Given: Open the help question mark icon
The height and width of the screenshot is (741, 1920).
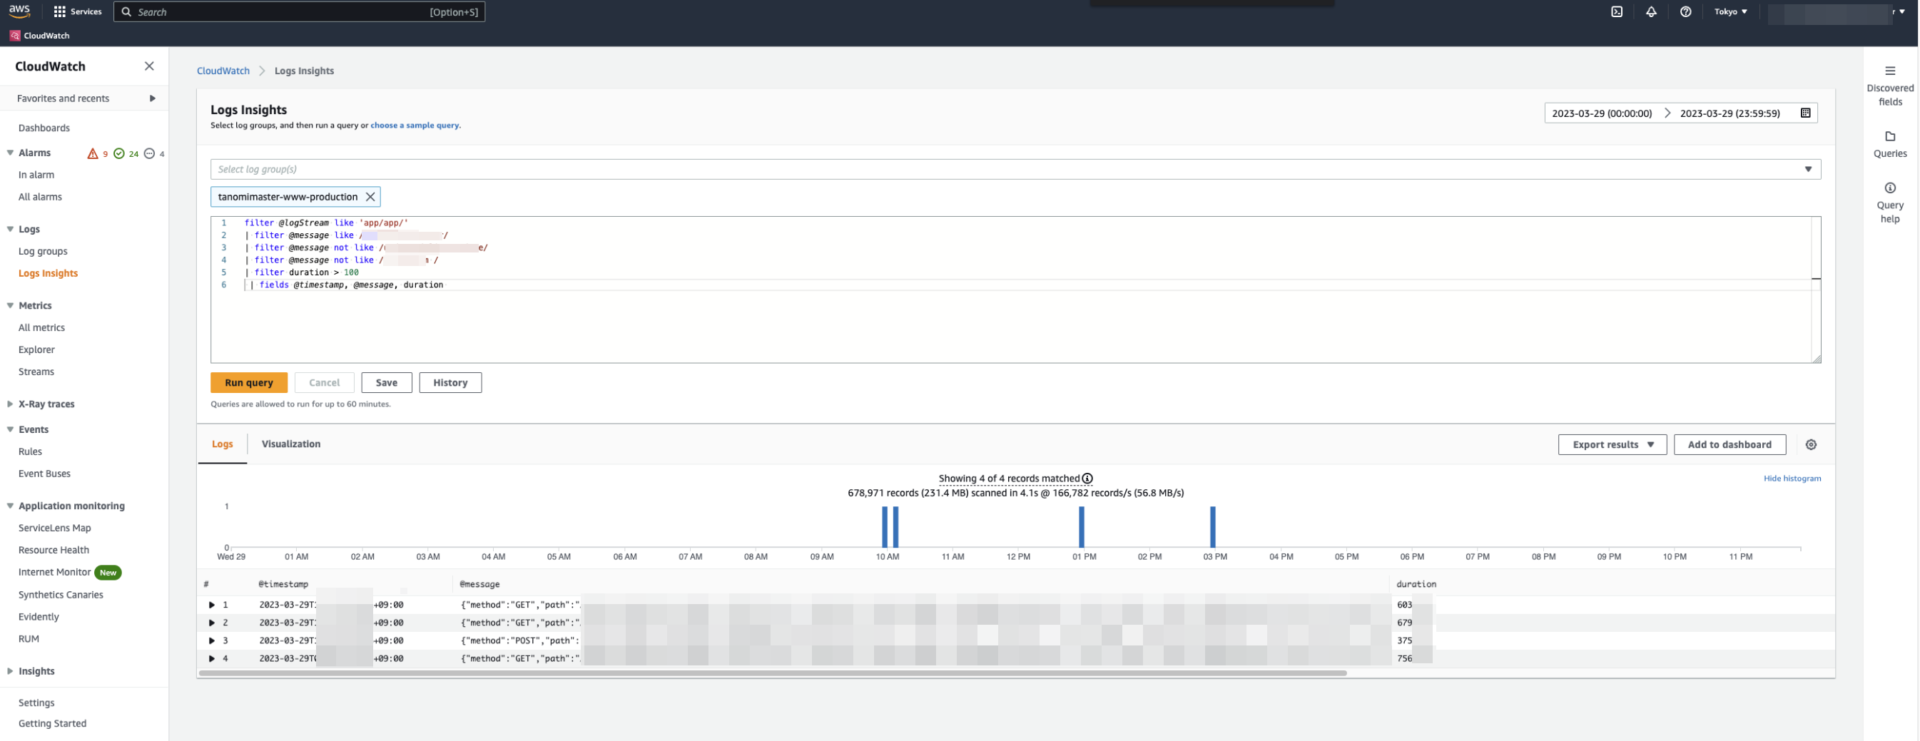Looking at the screenshot, I should pyautogui.click(x=1686, y=12).
